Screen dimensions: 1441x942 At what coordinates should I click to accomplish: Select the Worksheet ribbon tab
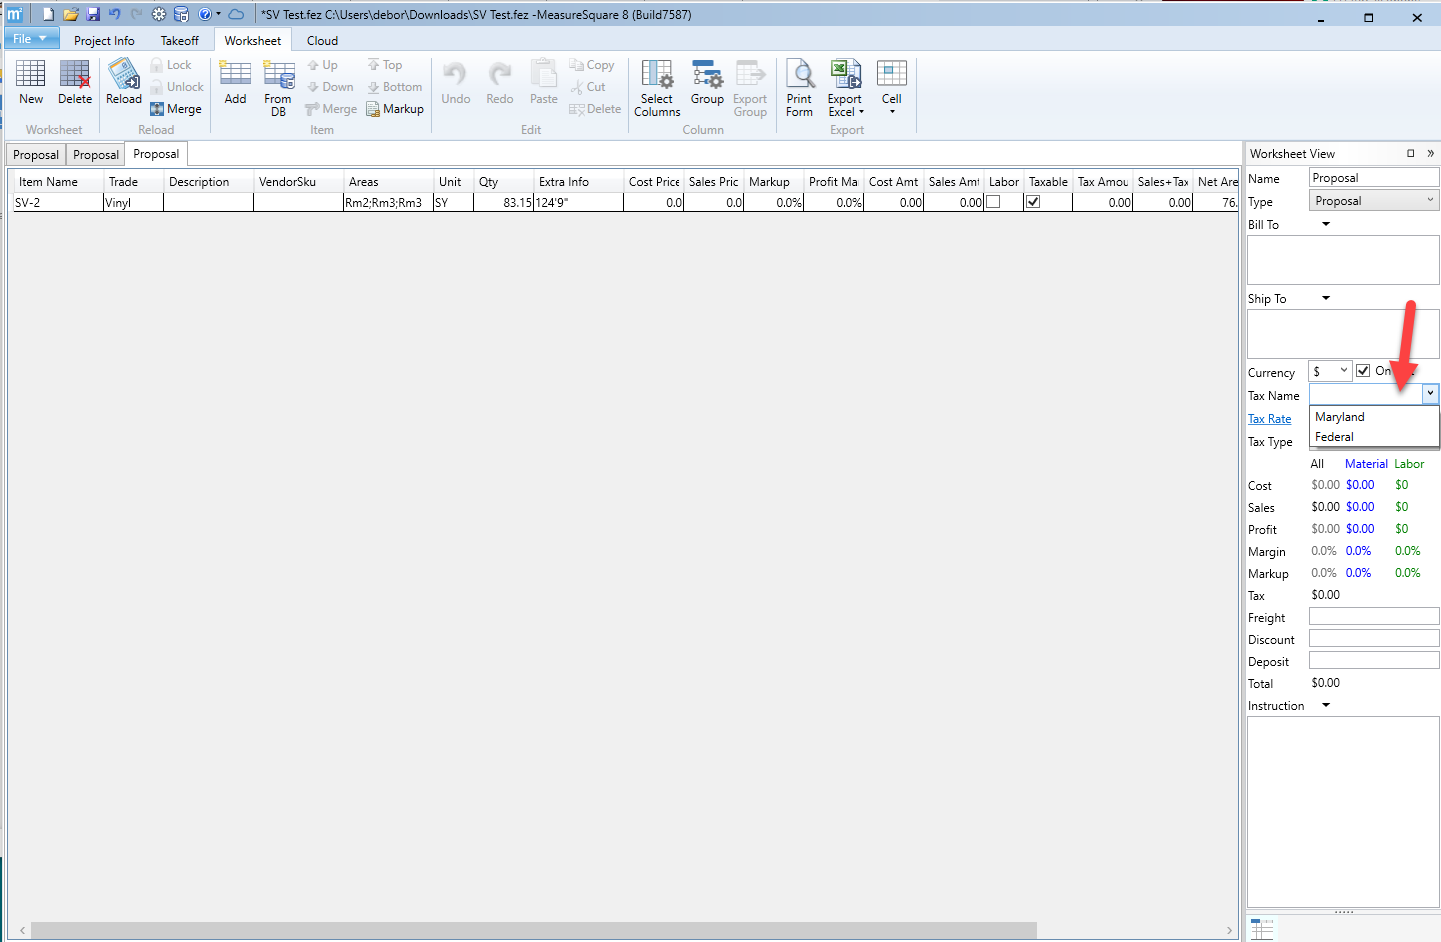[x=253, y=40]
